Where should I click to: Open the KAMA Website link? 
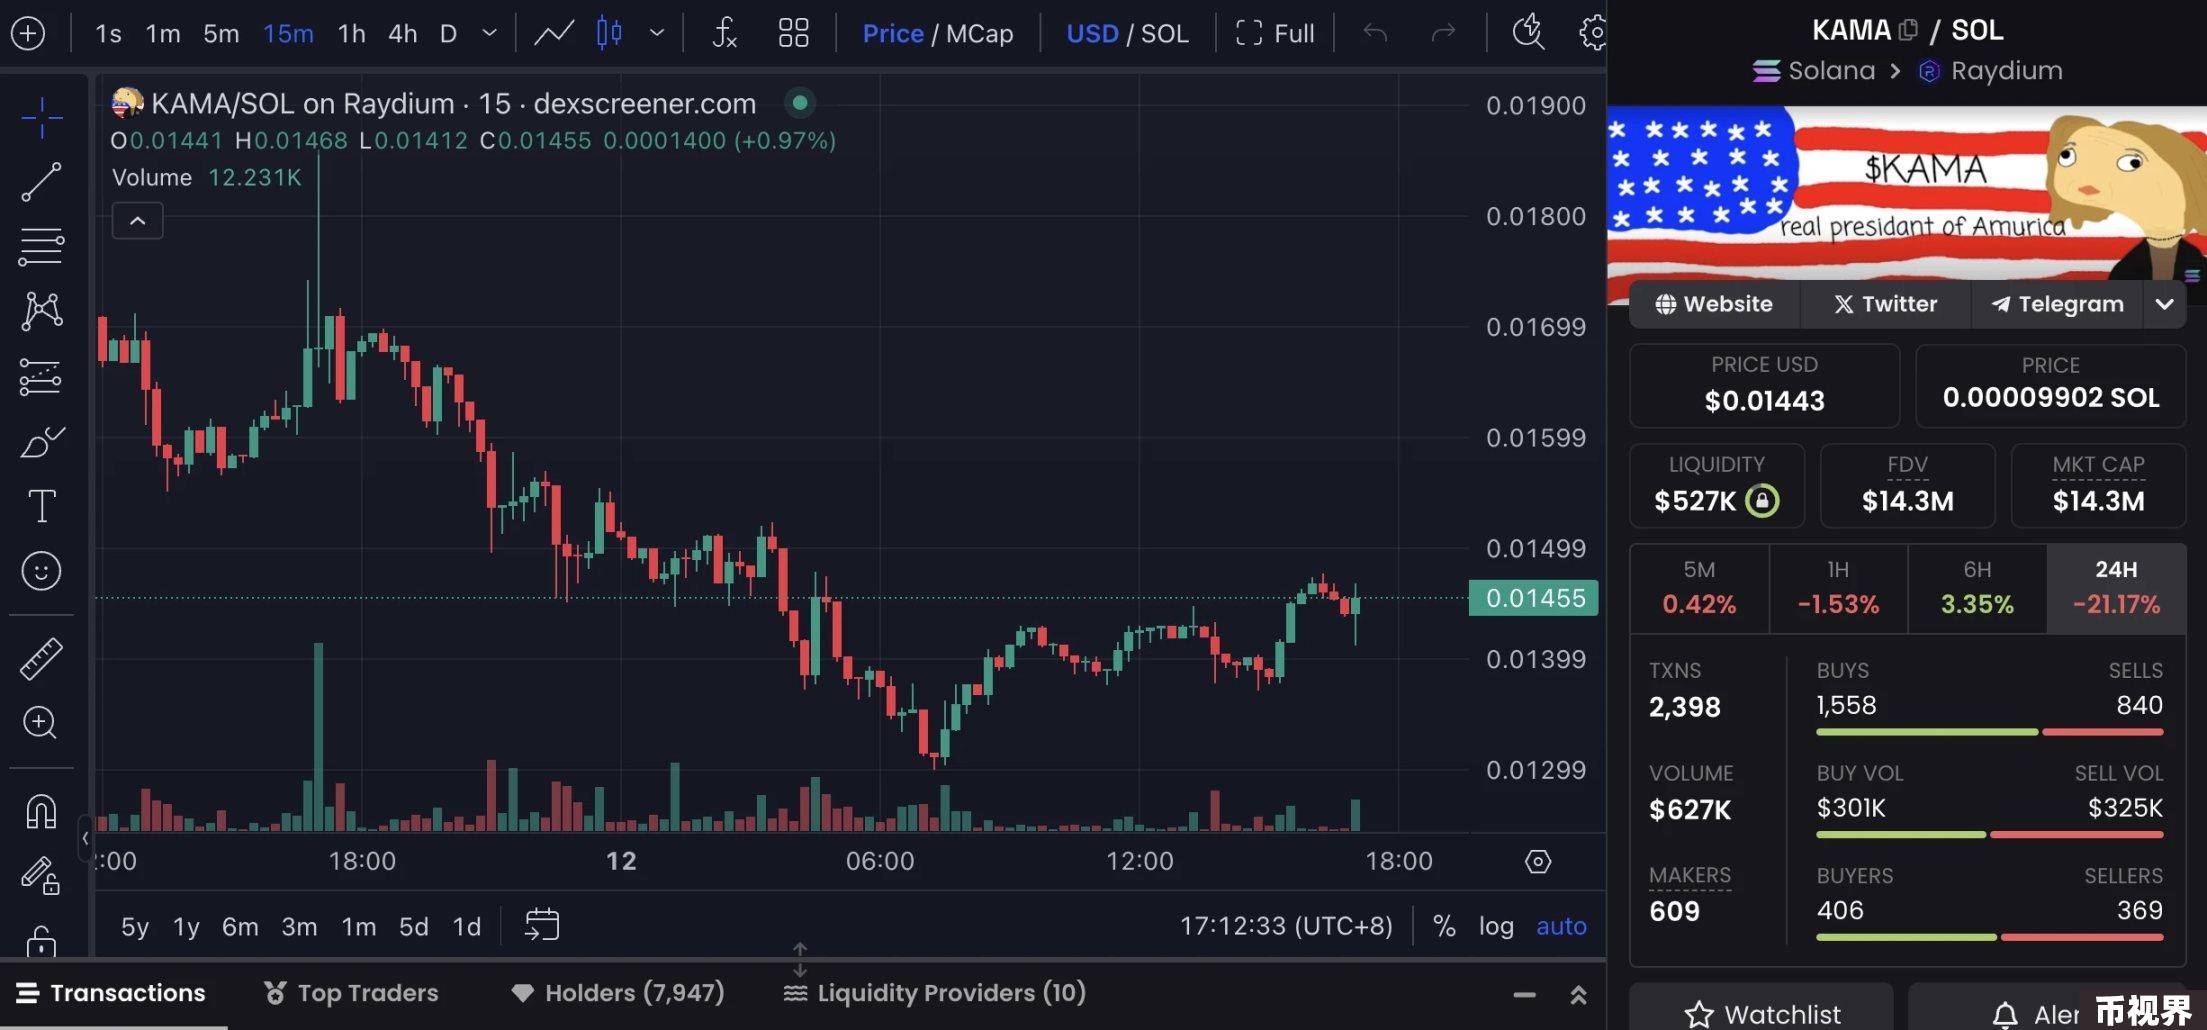tap(1714, 304)
